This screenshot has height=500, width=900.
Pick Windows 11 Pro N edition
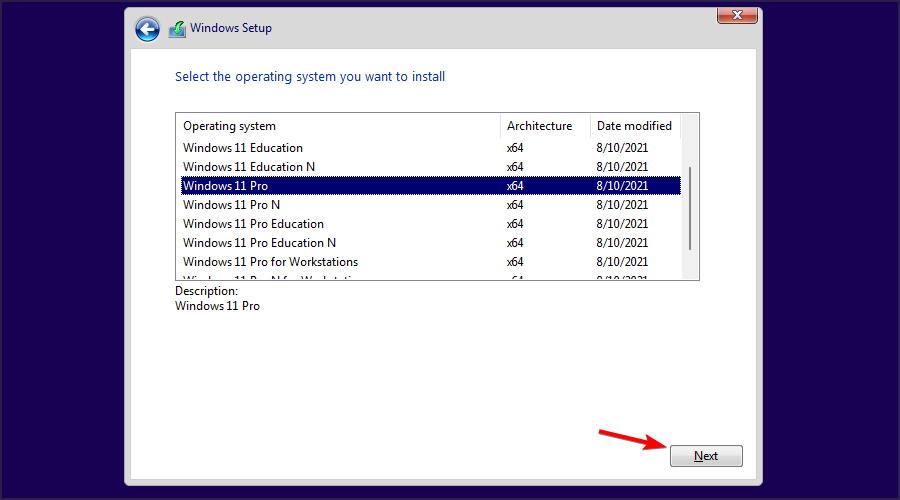[x=231, y=205]
